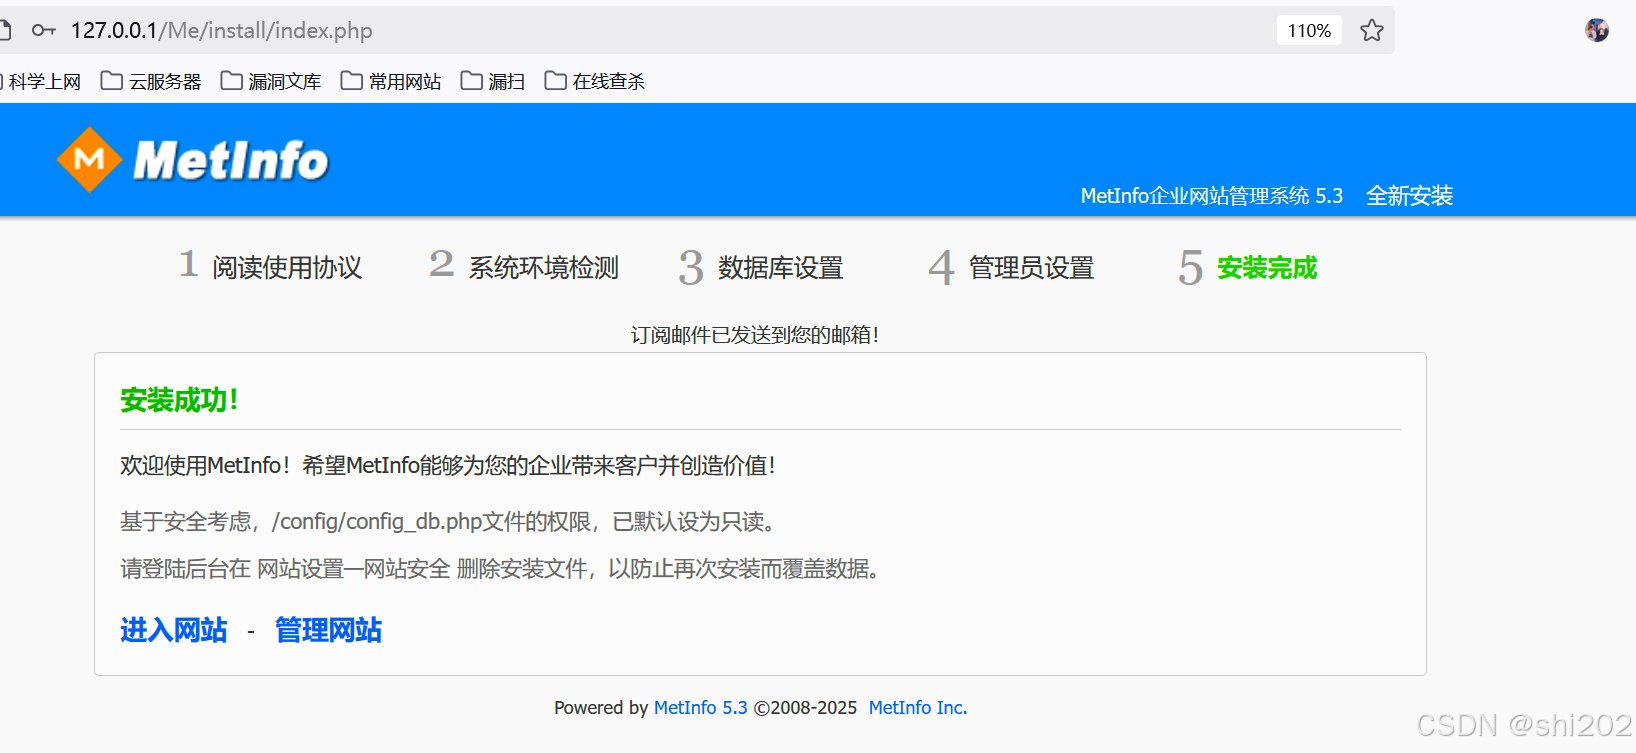Viewport: 1636px width, 753px height.
Task: Click the MetInfo企业网站管理系统 5.3 header text
Action: [1212, 195]
